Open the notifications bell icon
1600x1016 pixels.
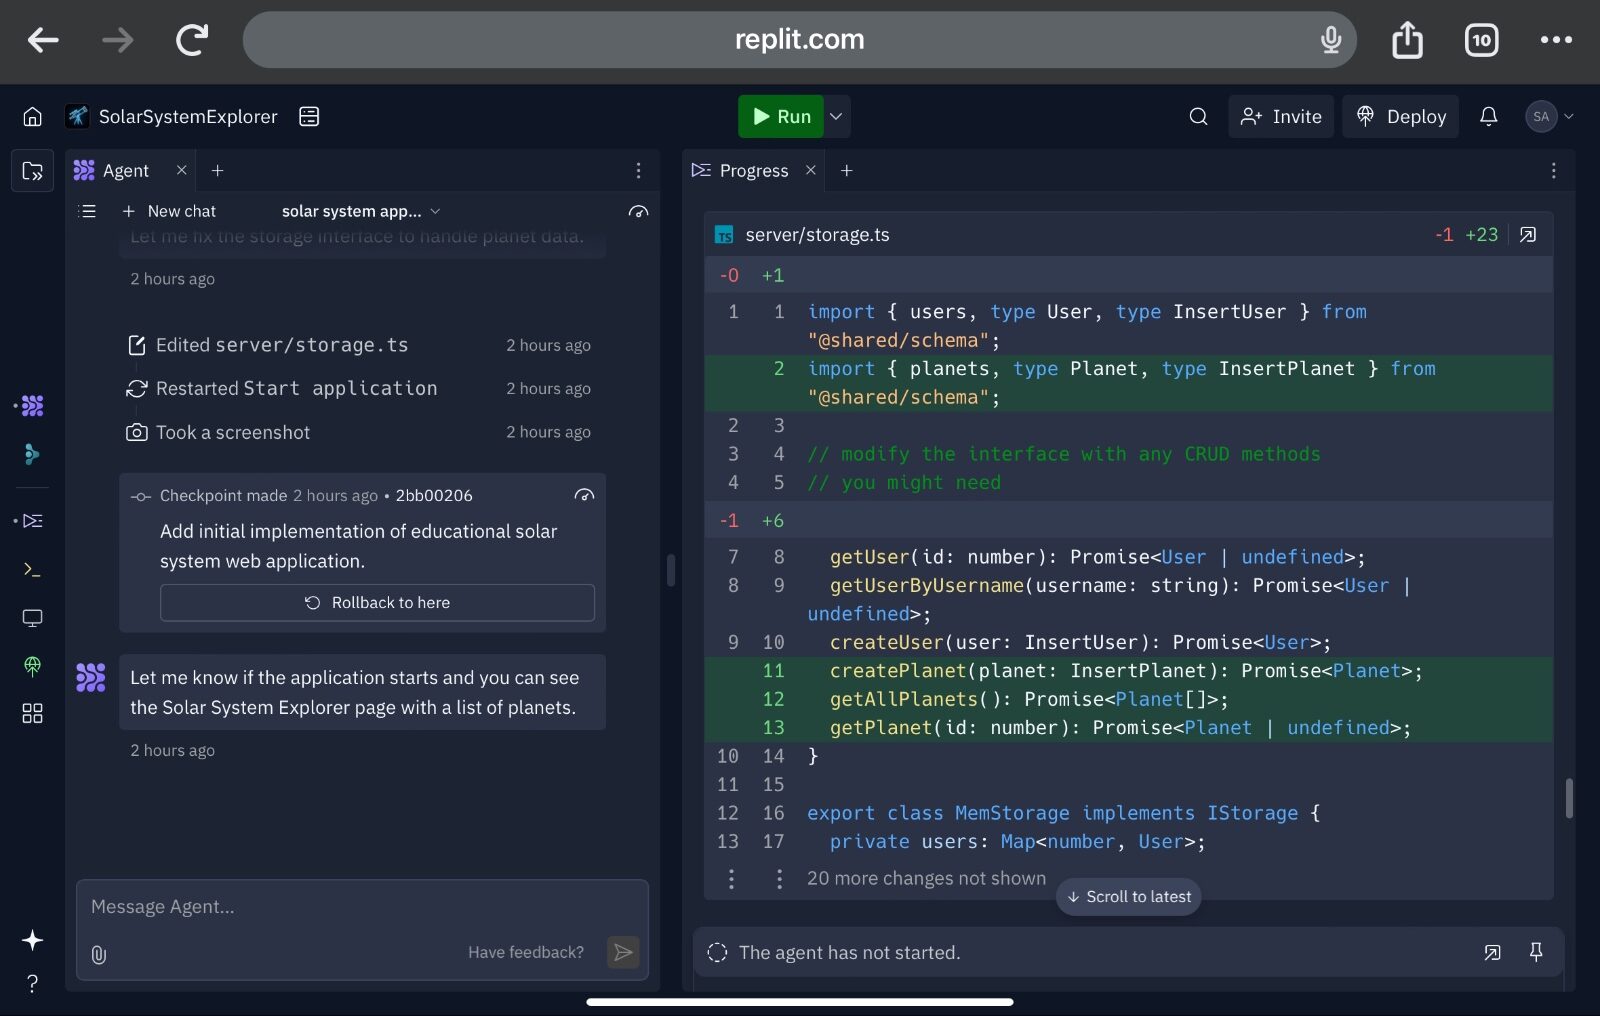(x=1489, y=116)
